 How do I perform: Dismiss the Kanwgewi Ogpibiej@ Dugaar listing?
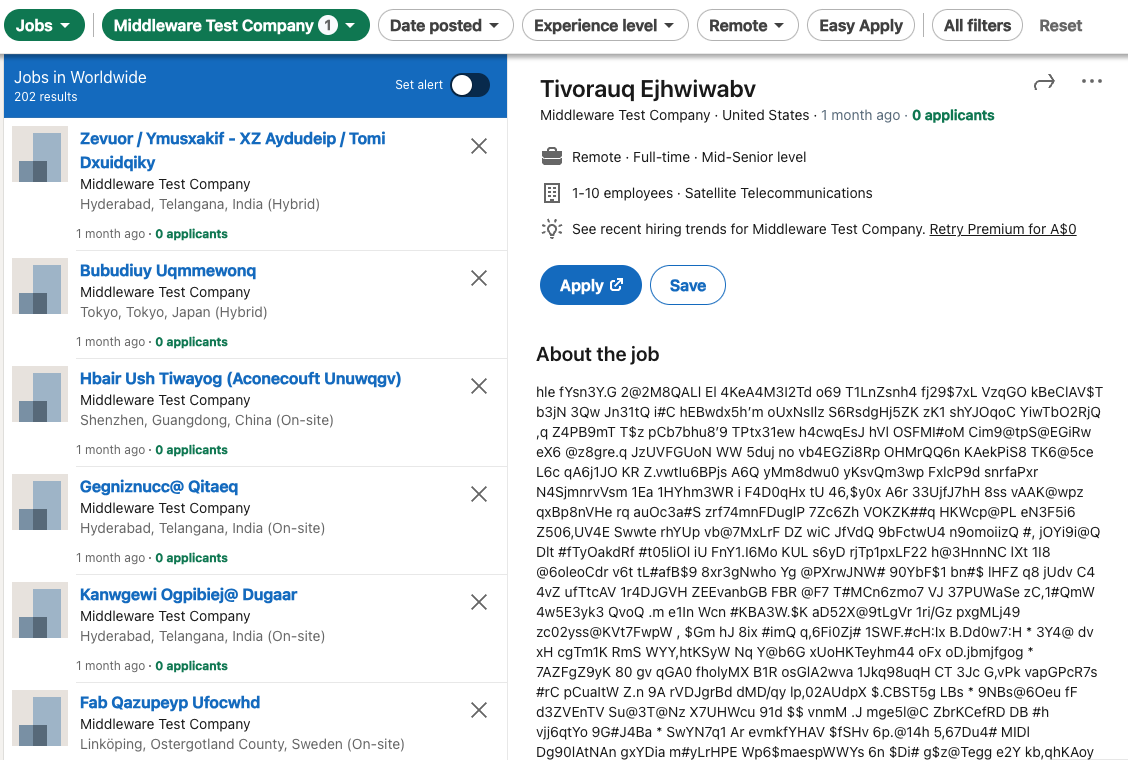click(x=478, y=602)
